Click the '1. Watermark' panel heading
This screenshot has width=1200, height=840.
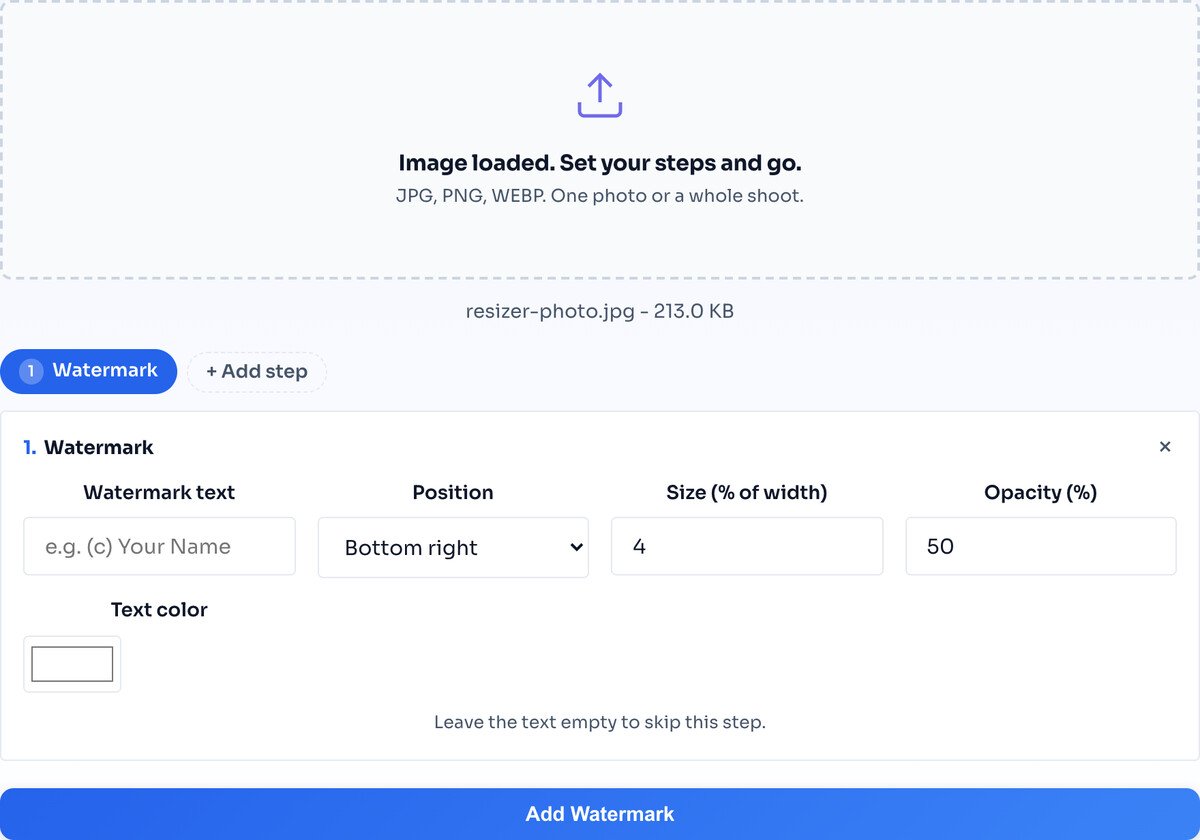tap(89, 448)
